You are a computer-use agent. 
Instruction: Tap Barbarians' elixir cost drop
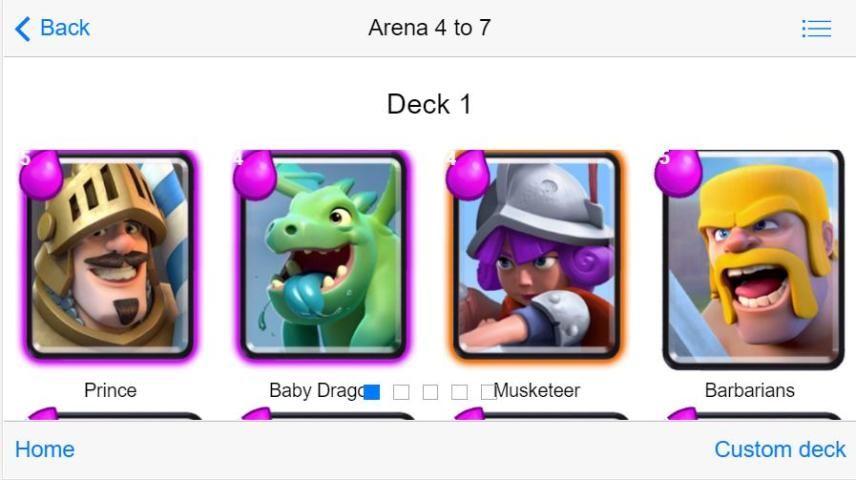click(x=678, y=174)
